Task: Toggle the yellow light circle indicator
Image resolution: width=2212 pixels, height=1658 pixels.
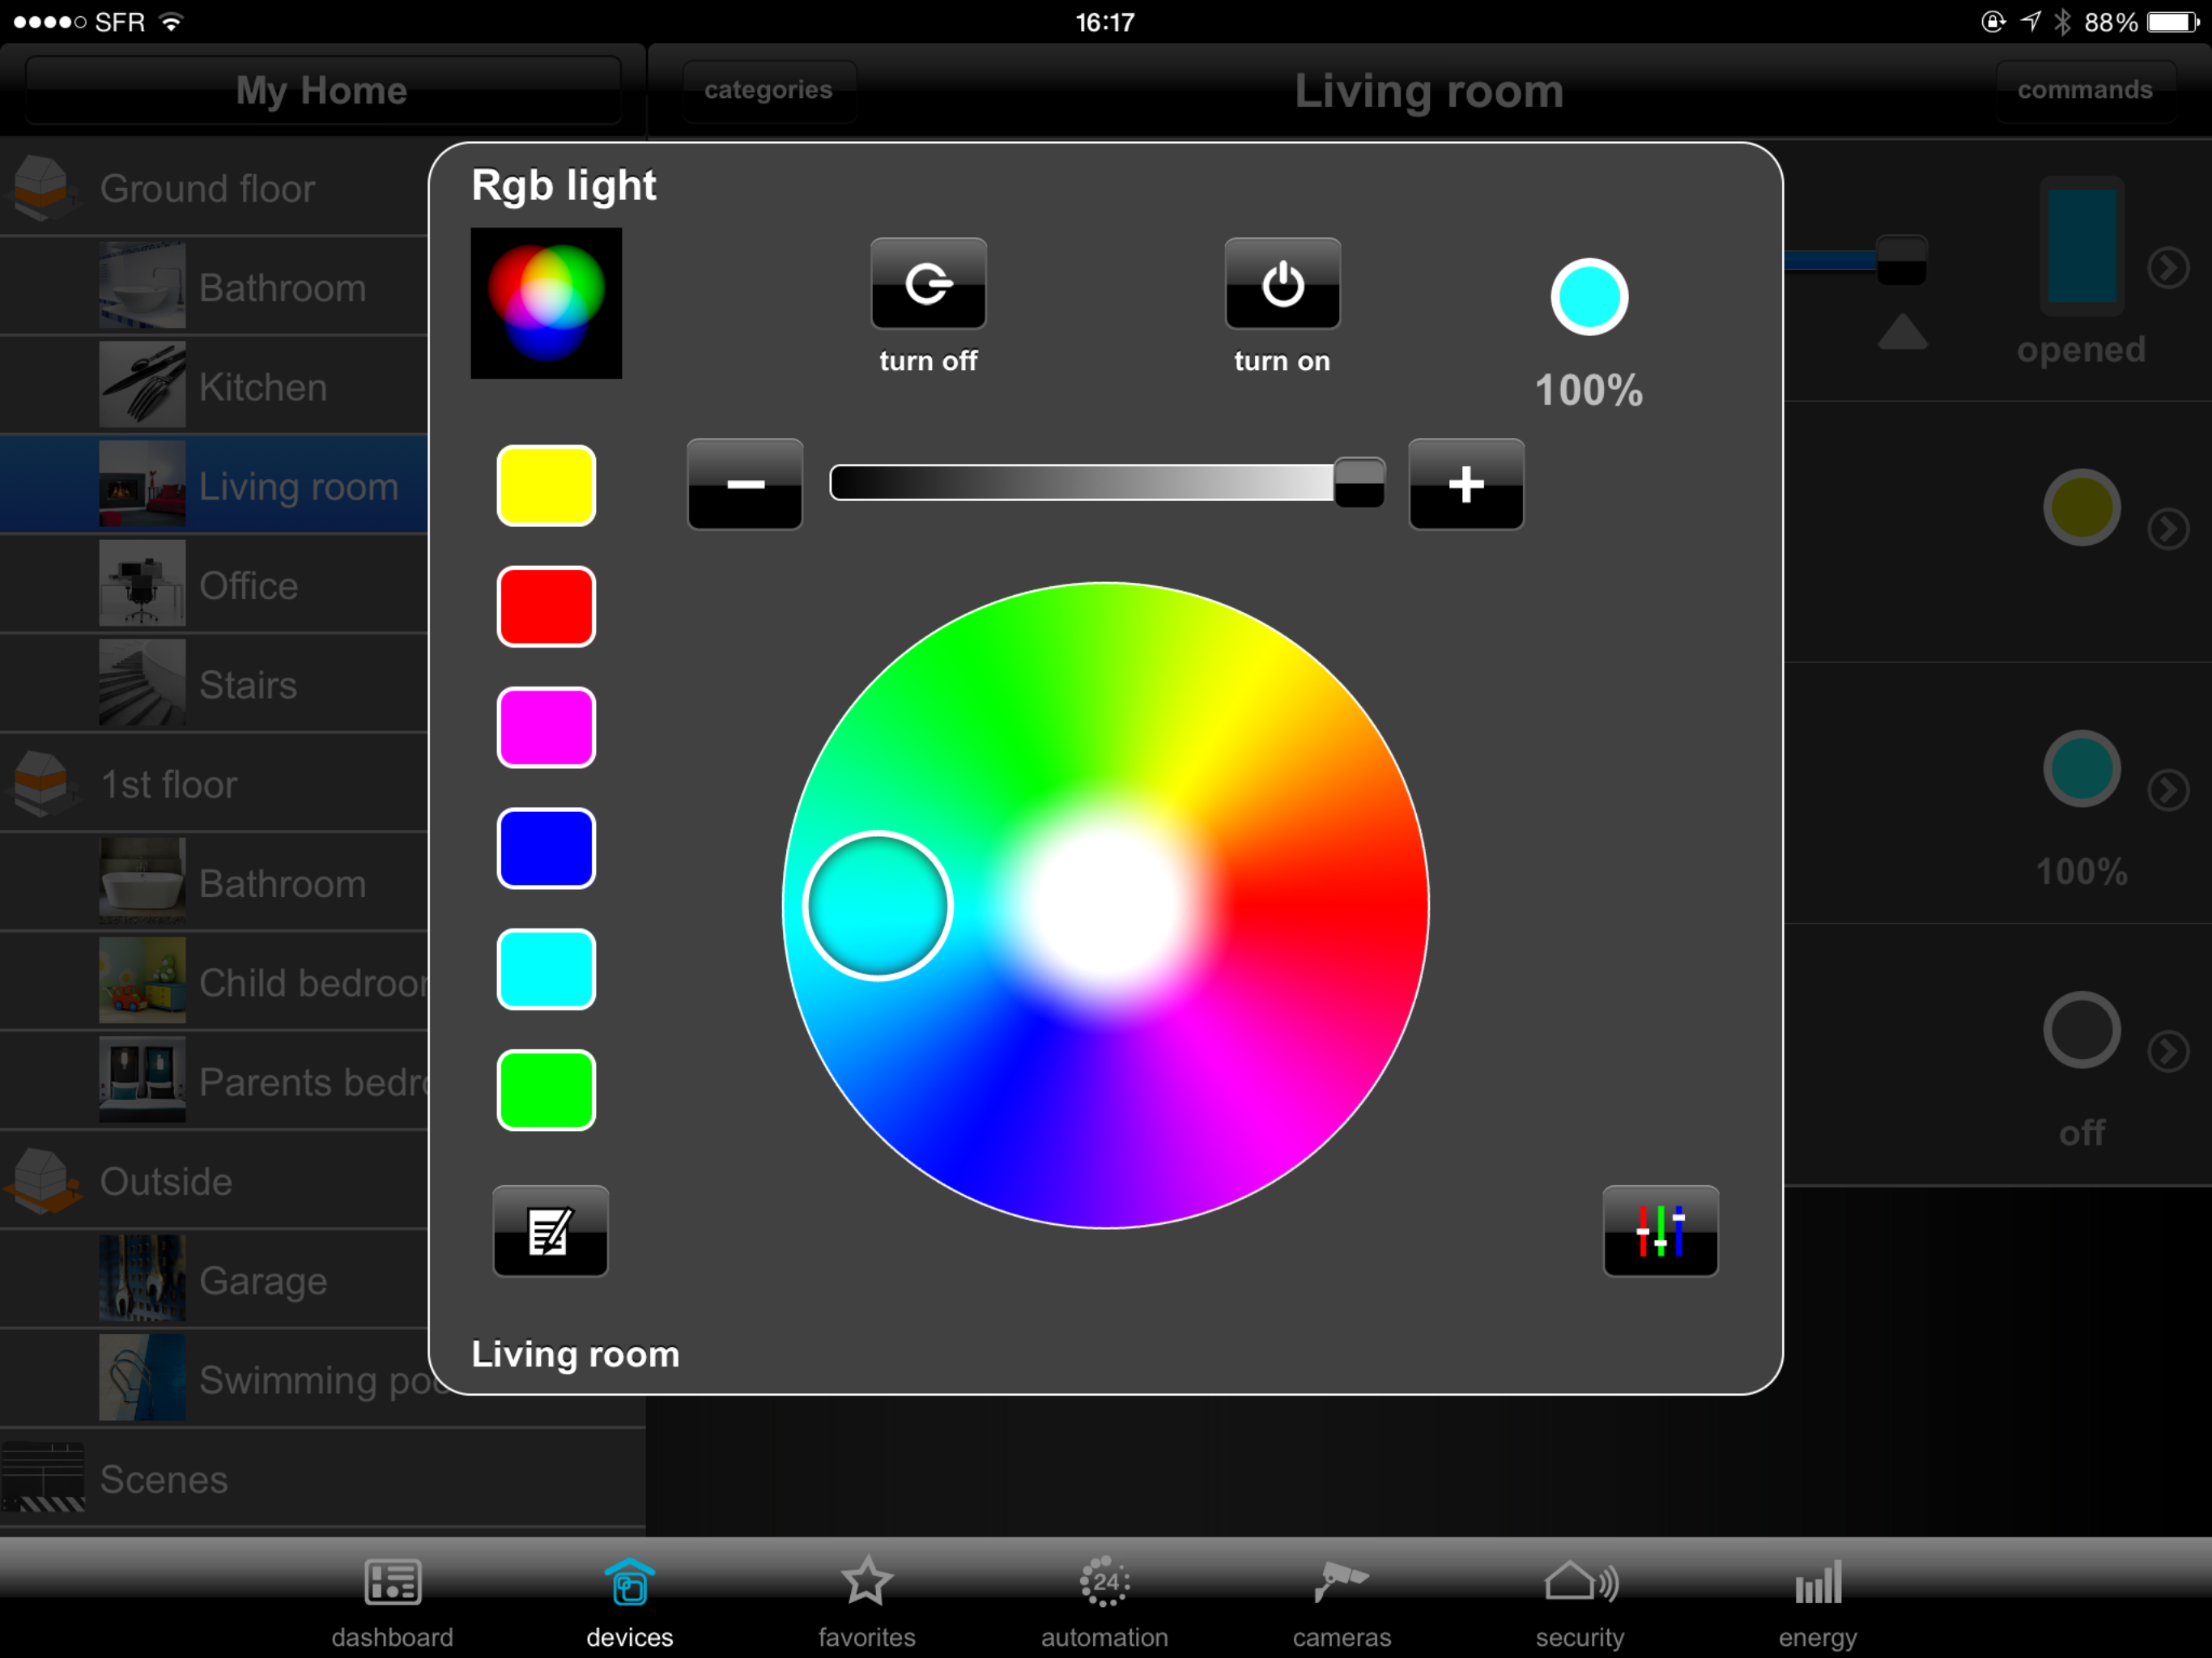Action: pyautogui.click(x=2081, y=507)
